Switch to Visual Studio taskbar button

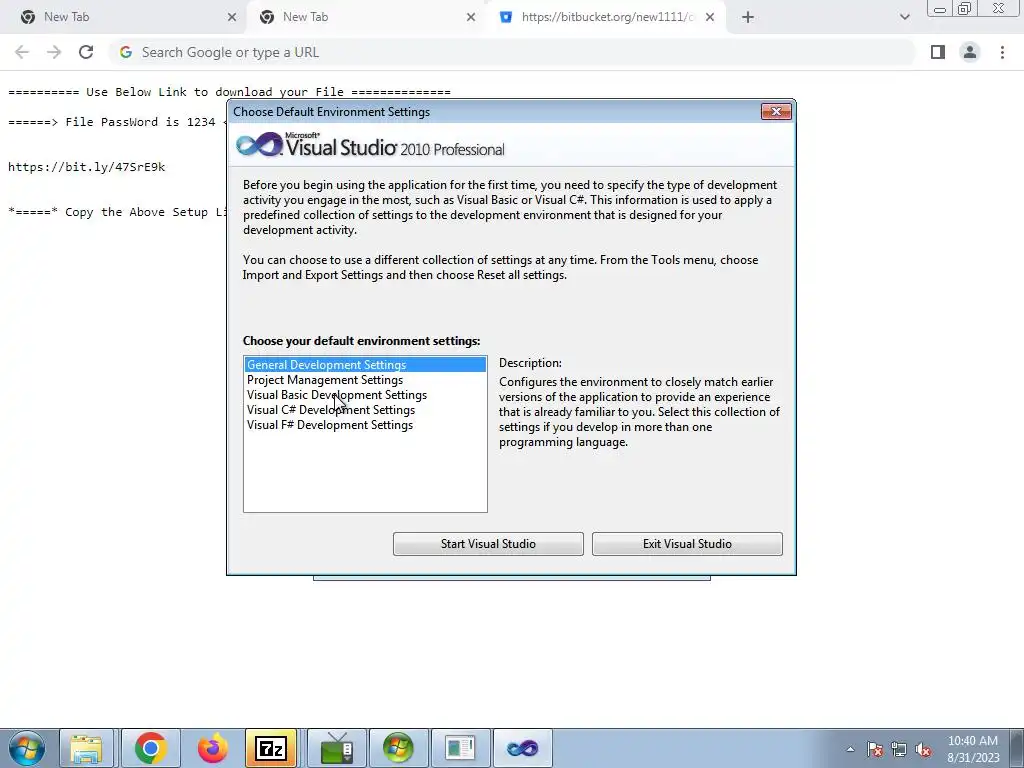coord(522,748)
